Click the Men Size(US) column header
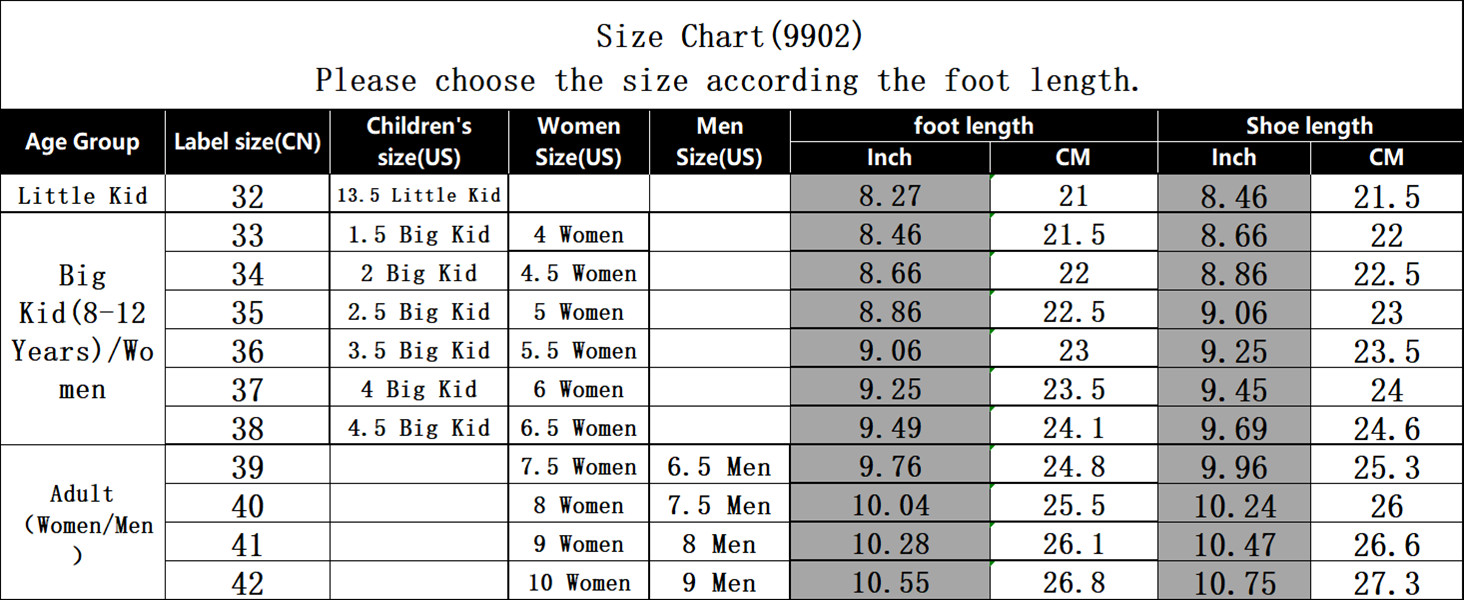 [720, 142]
